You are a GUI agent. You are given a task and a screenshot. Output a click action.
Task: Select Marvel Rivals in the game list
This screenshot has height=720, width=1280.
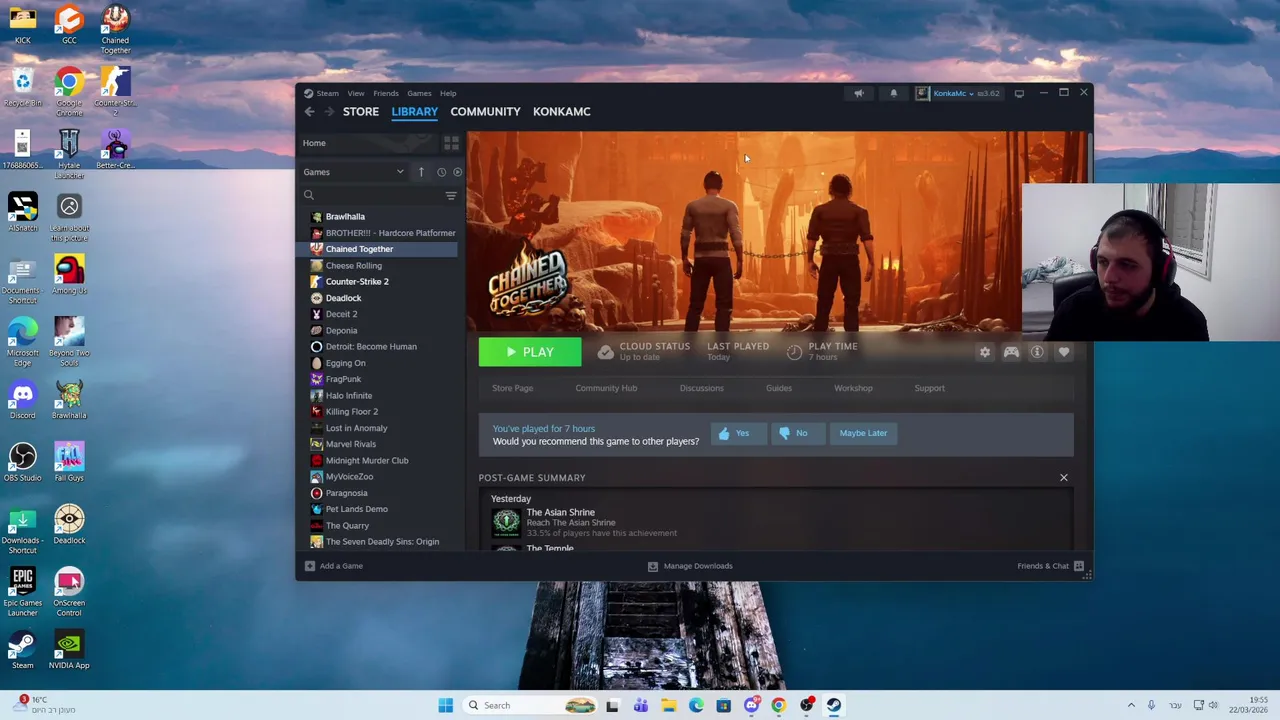pos(380,444)
